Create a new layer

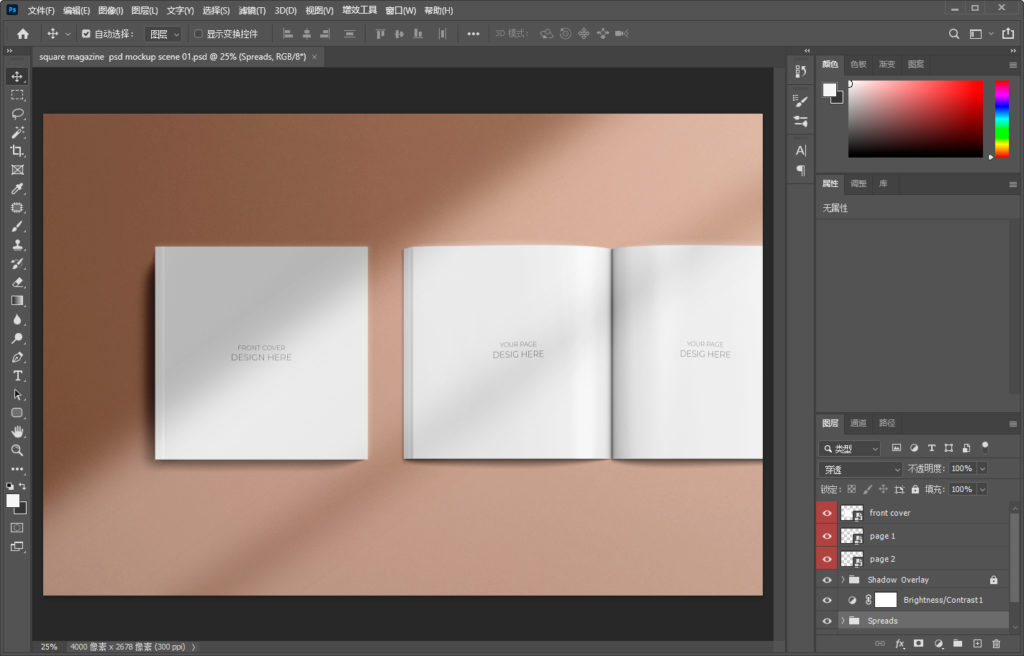tap(977, 644)
